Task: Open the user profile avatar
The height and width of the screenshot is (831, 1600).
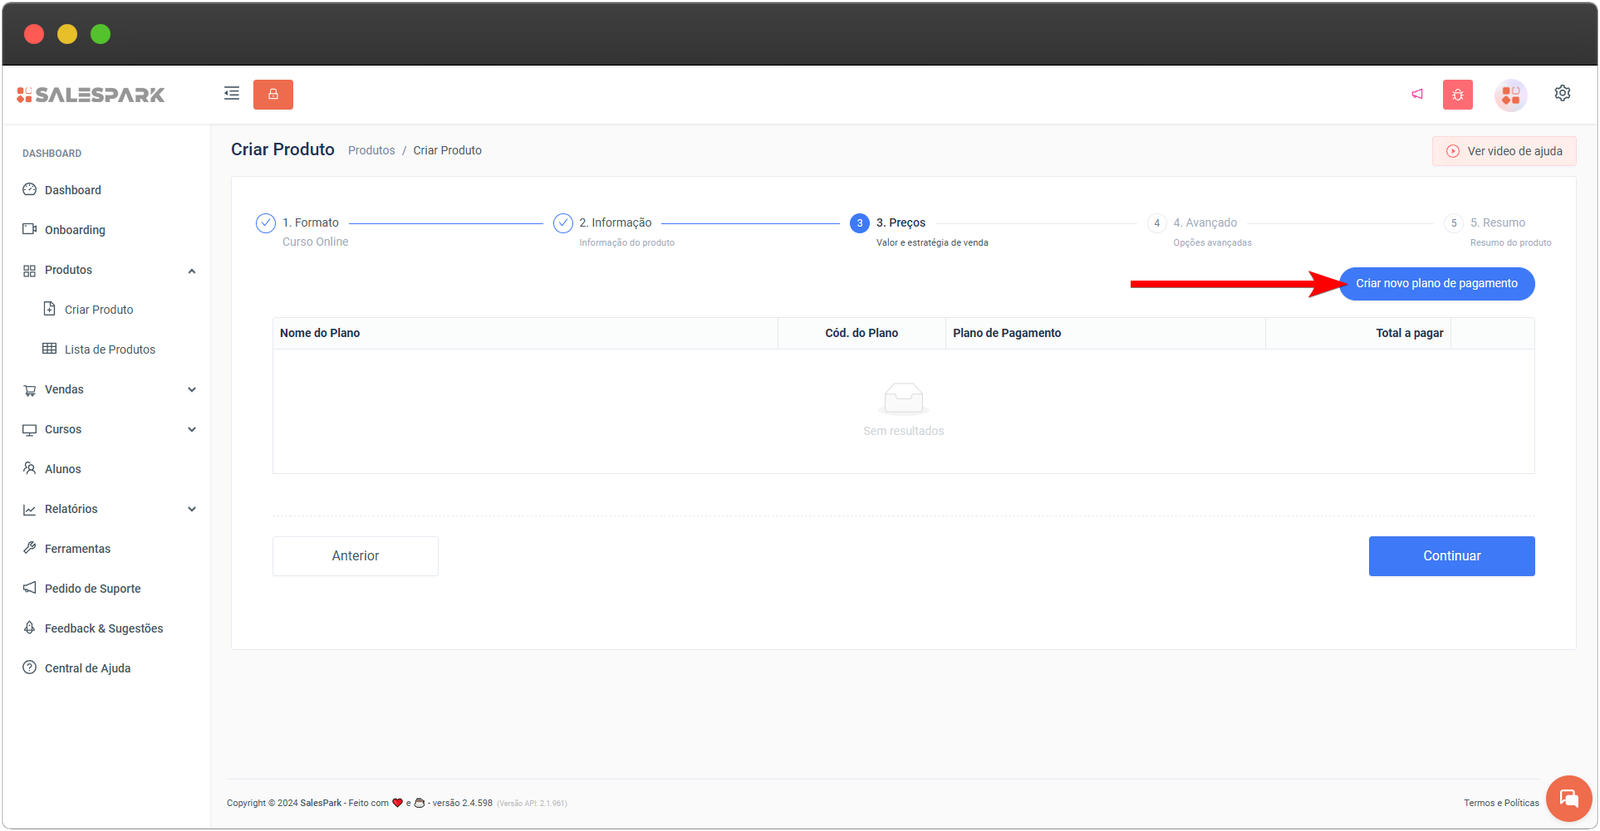Action: pos(1510,95)
